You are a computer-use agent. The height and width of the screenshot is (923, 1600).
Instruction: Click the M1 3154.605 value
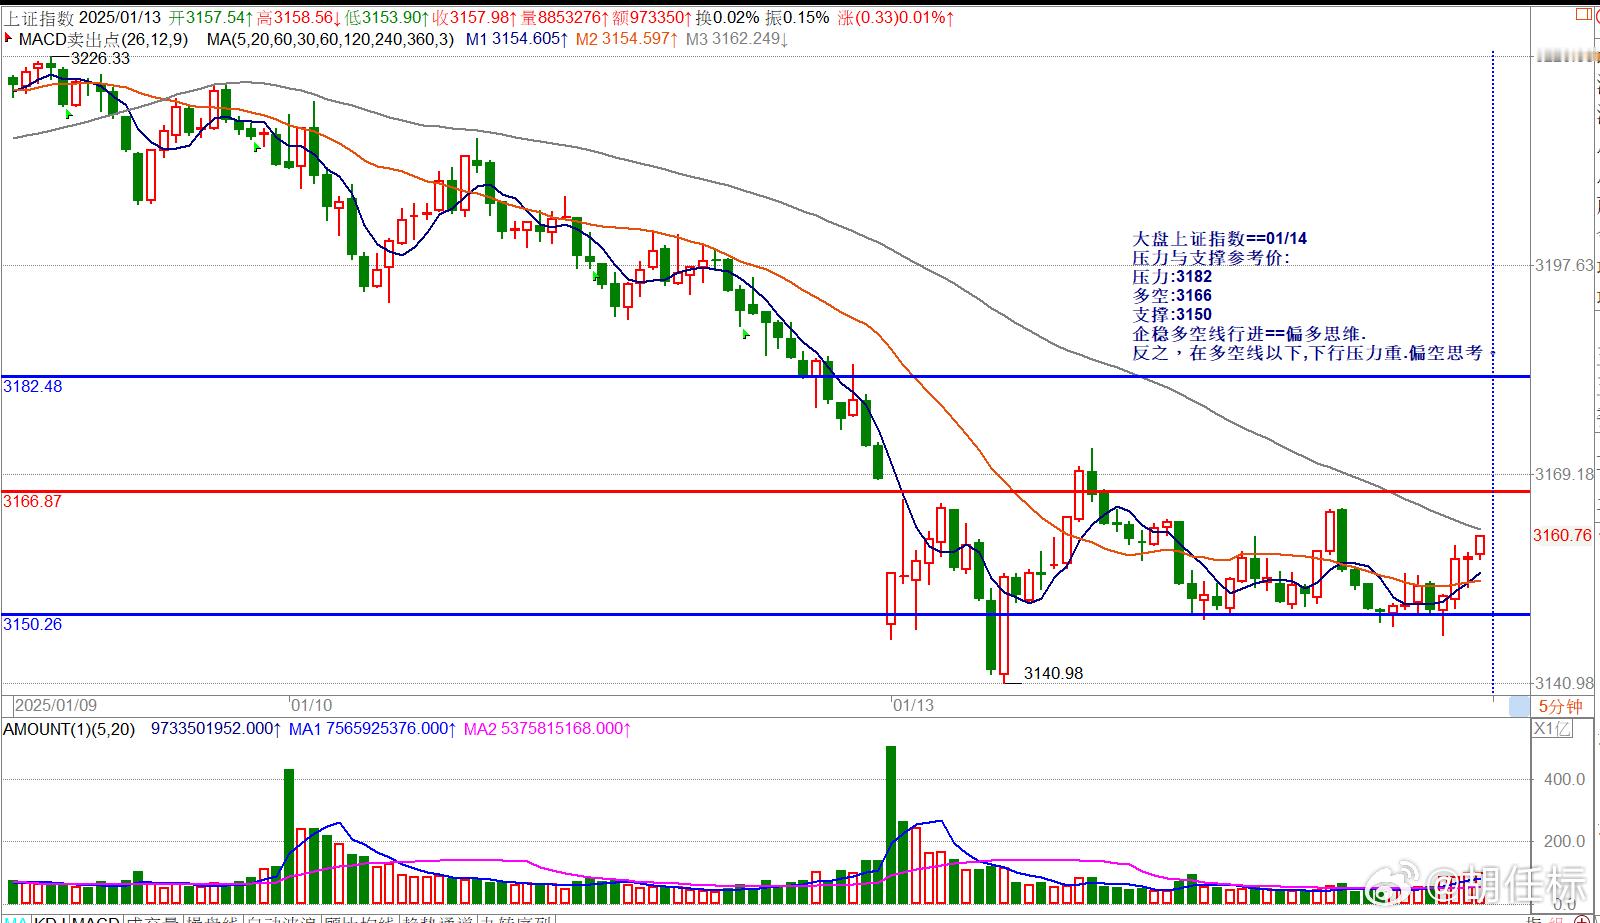click(x=517, y=40)
